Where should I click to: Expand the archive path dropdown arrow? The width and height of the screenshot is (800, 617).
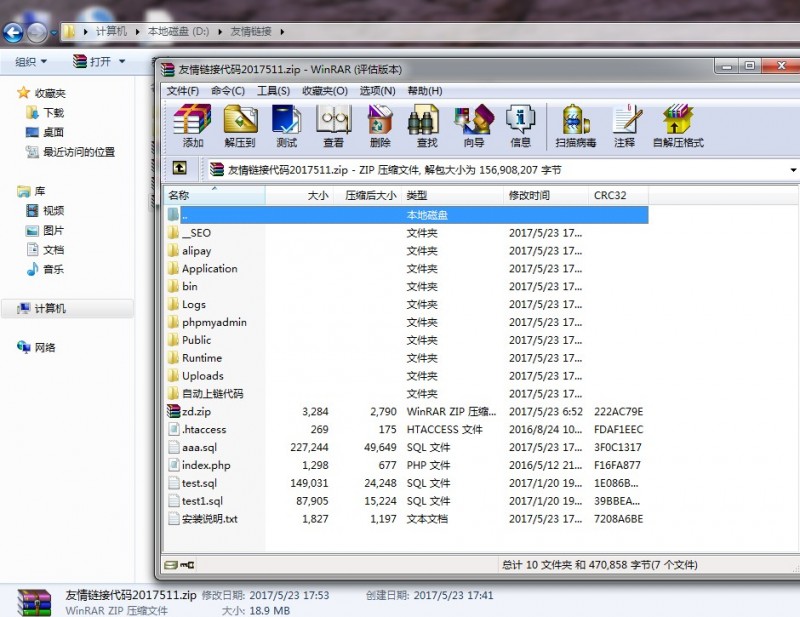click(x=793, y=170)
